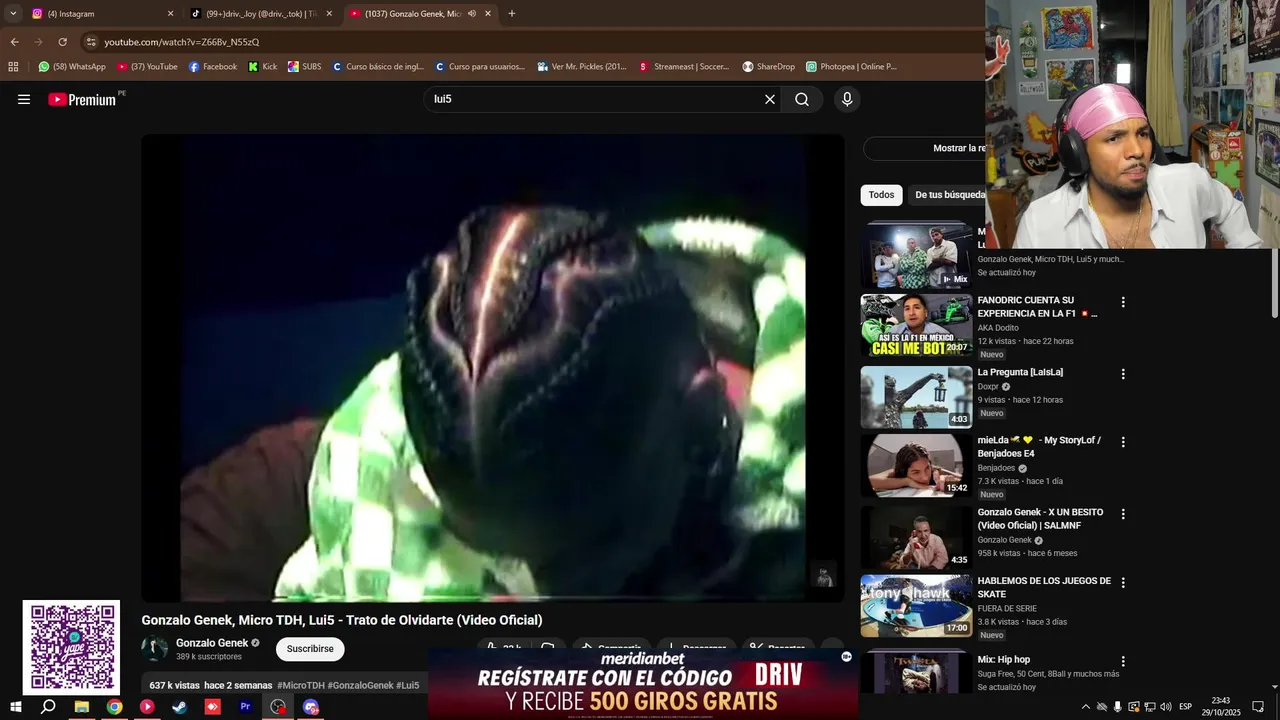1280x720 pixels.
Task: Go back in browser history
Action: click(x=14, y=42)
